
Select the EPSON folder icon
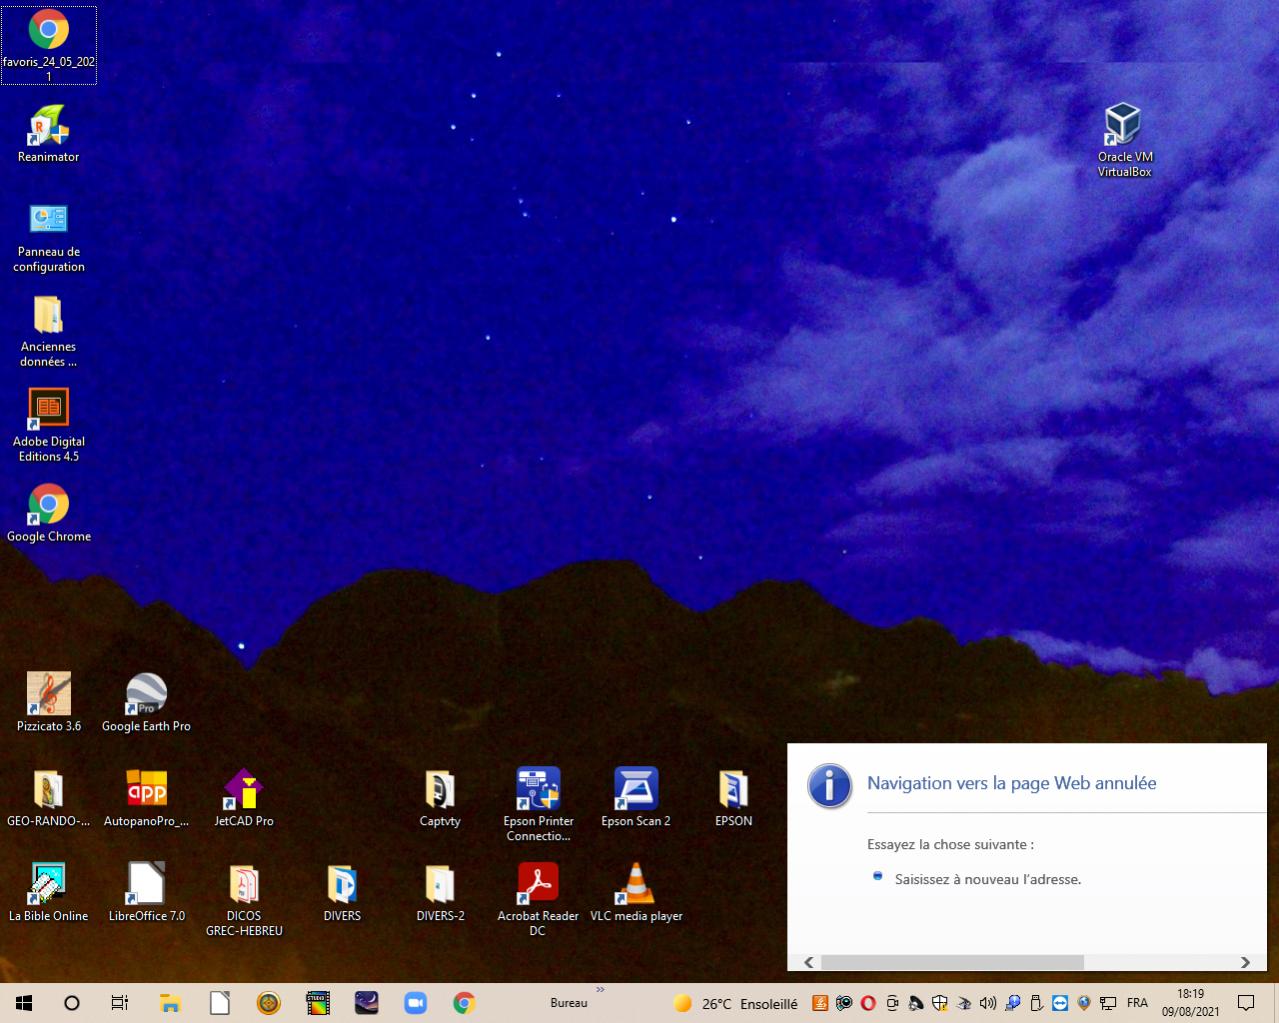pyautogui.click(x=734, y=798)
